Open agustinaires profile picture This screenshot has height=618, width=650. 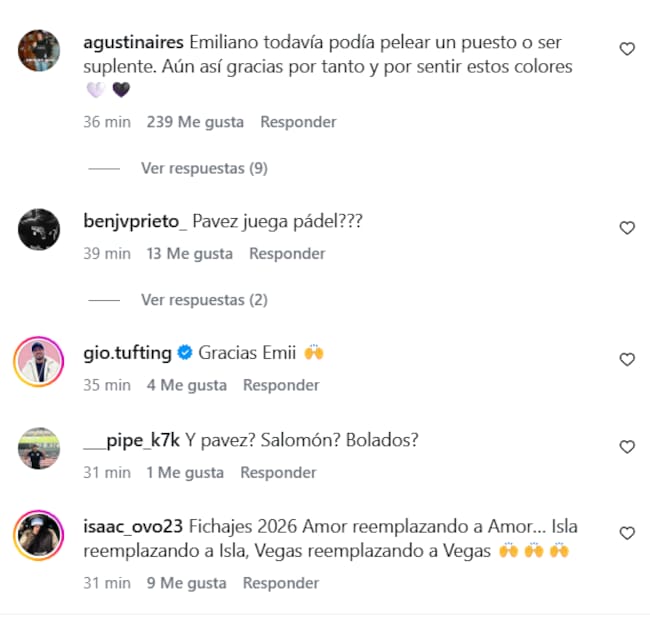coord(39,50)
